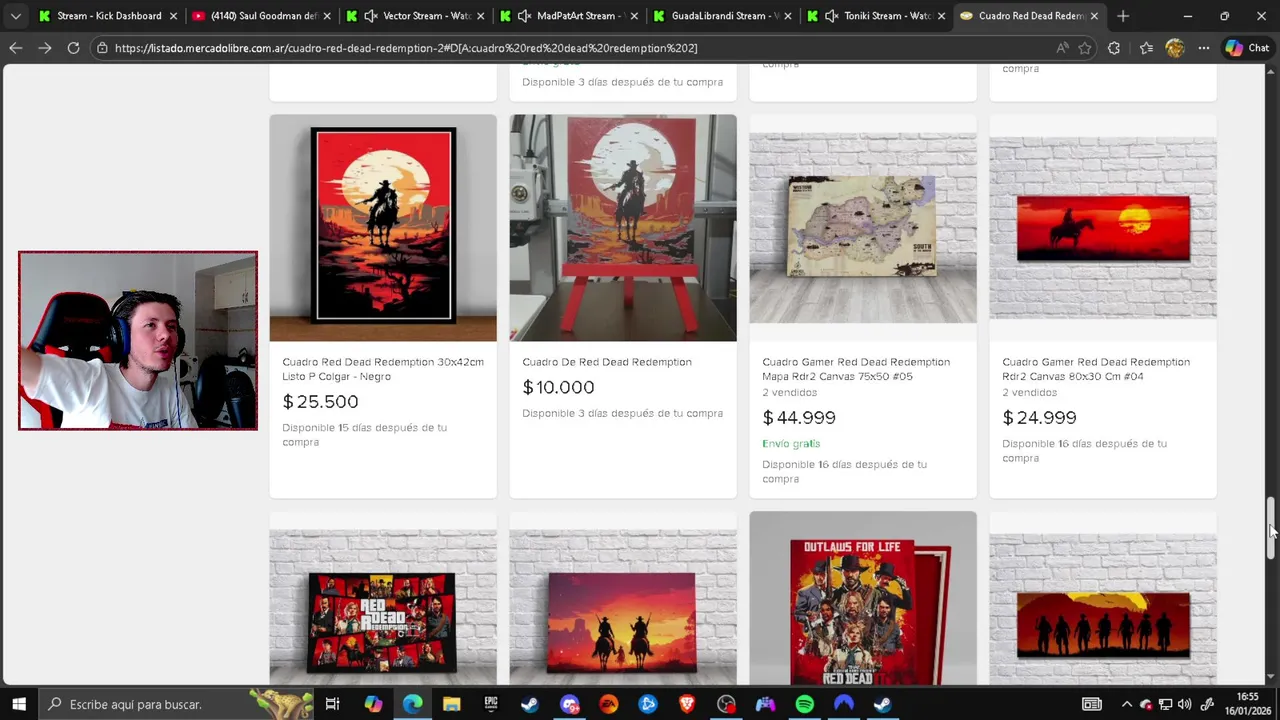Click the webcam overlay video

[x=138, y=340]
